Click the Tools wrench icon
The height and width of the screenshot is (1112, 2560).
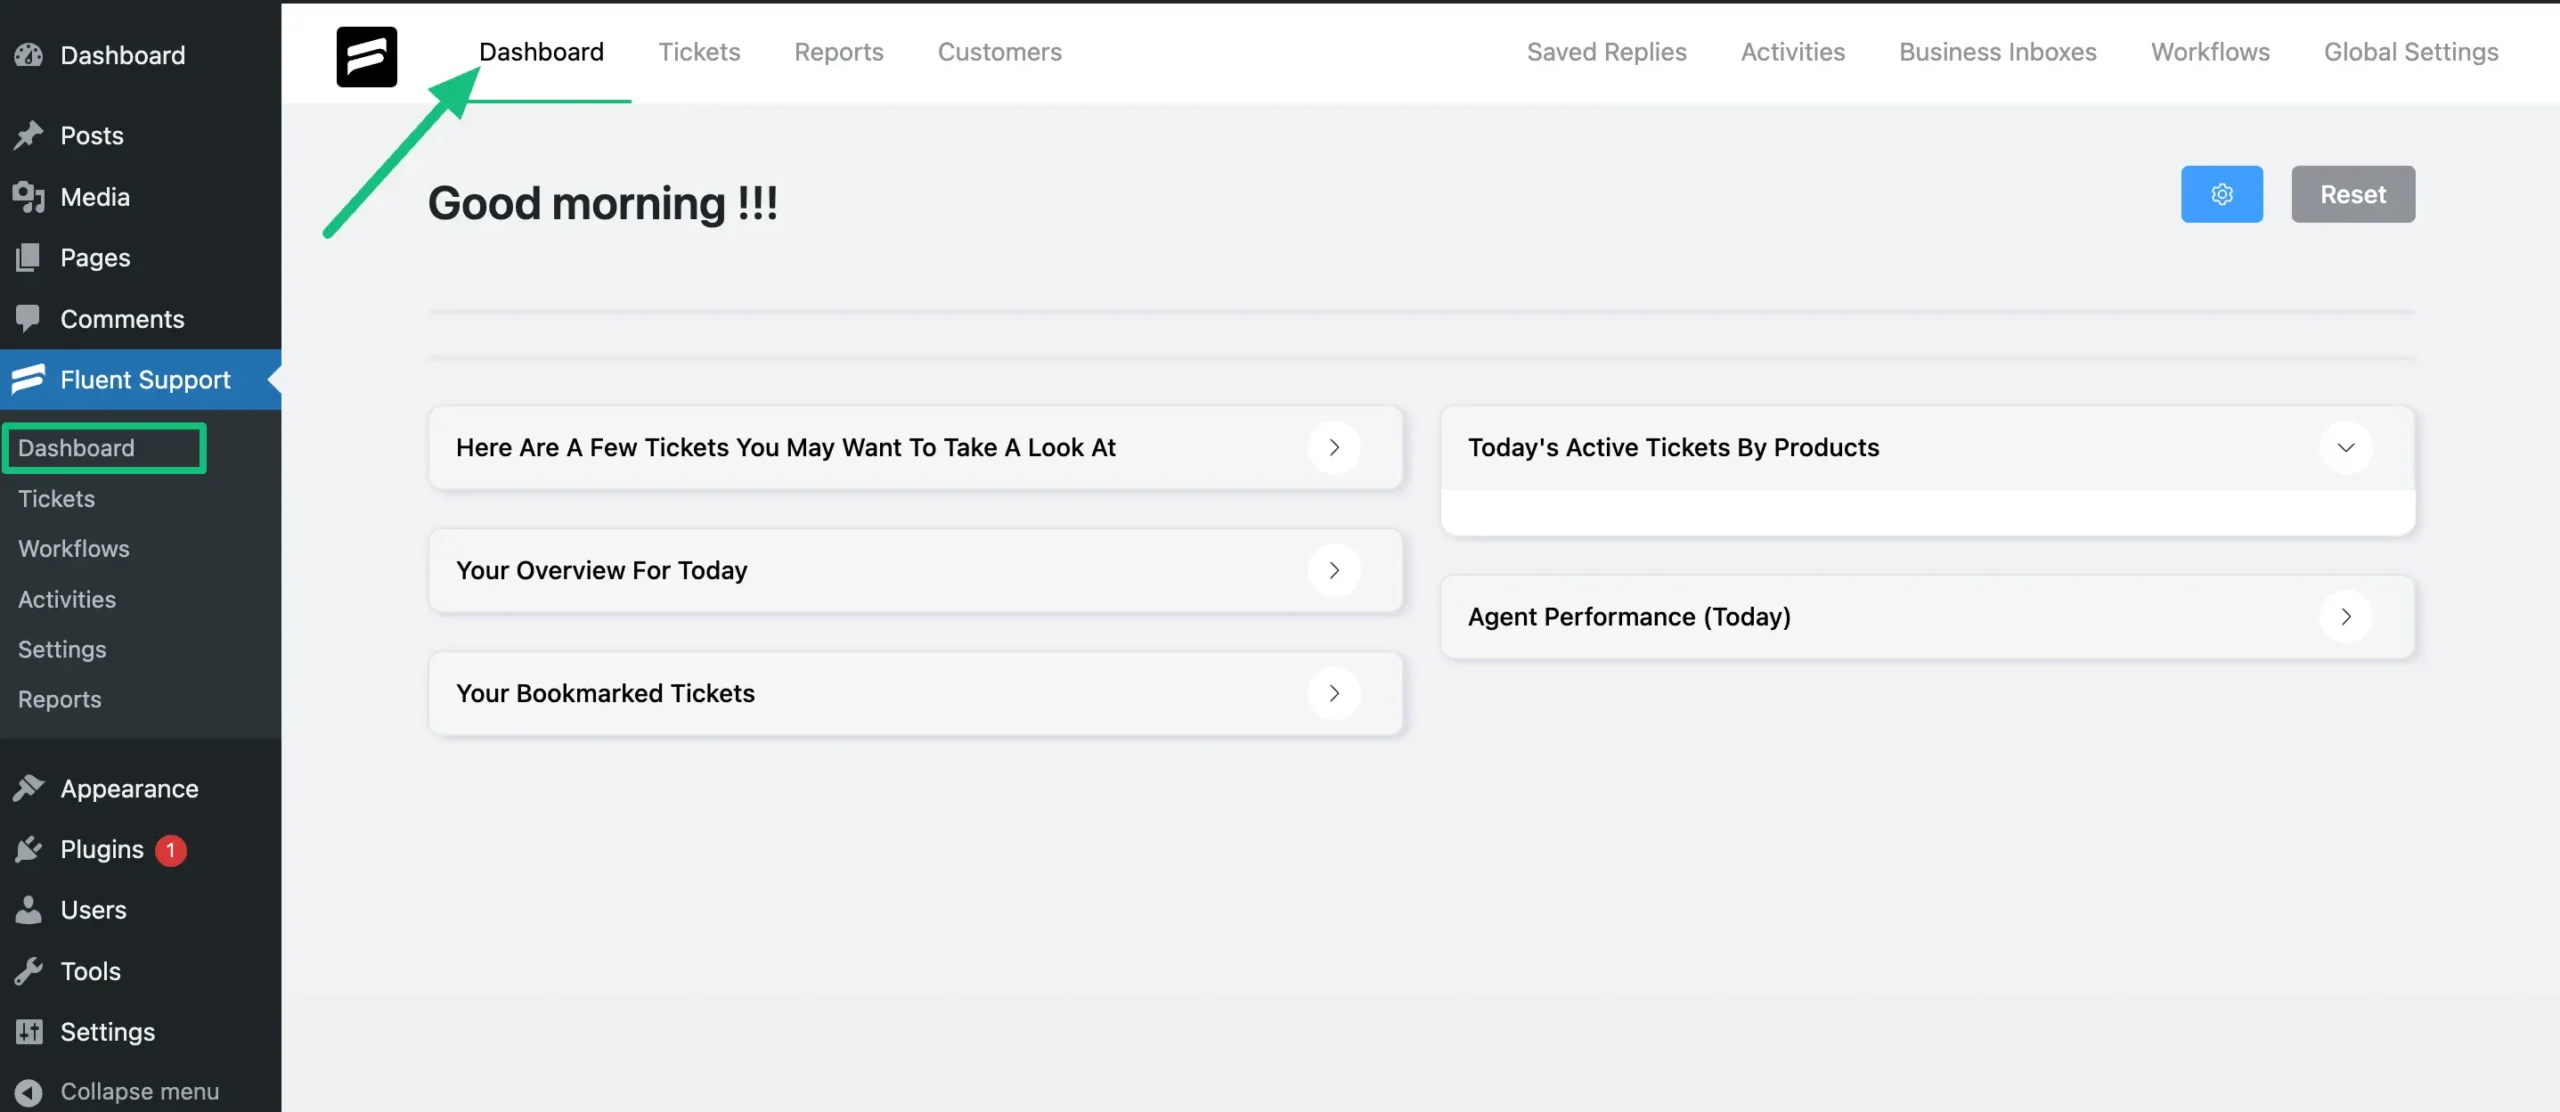[29, 971]
